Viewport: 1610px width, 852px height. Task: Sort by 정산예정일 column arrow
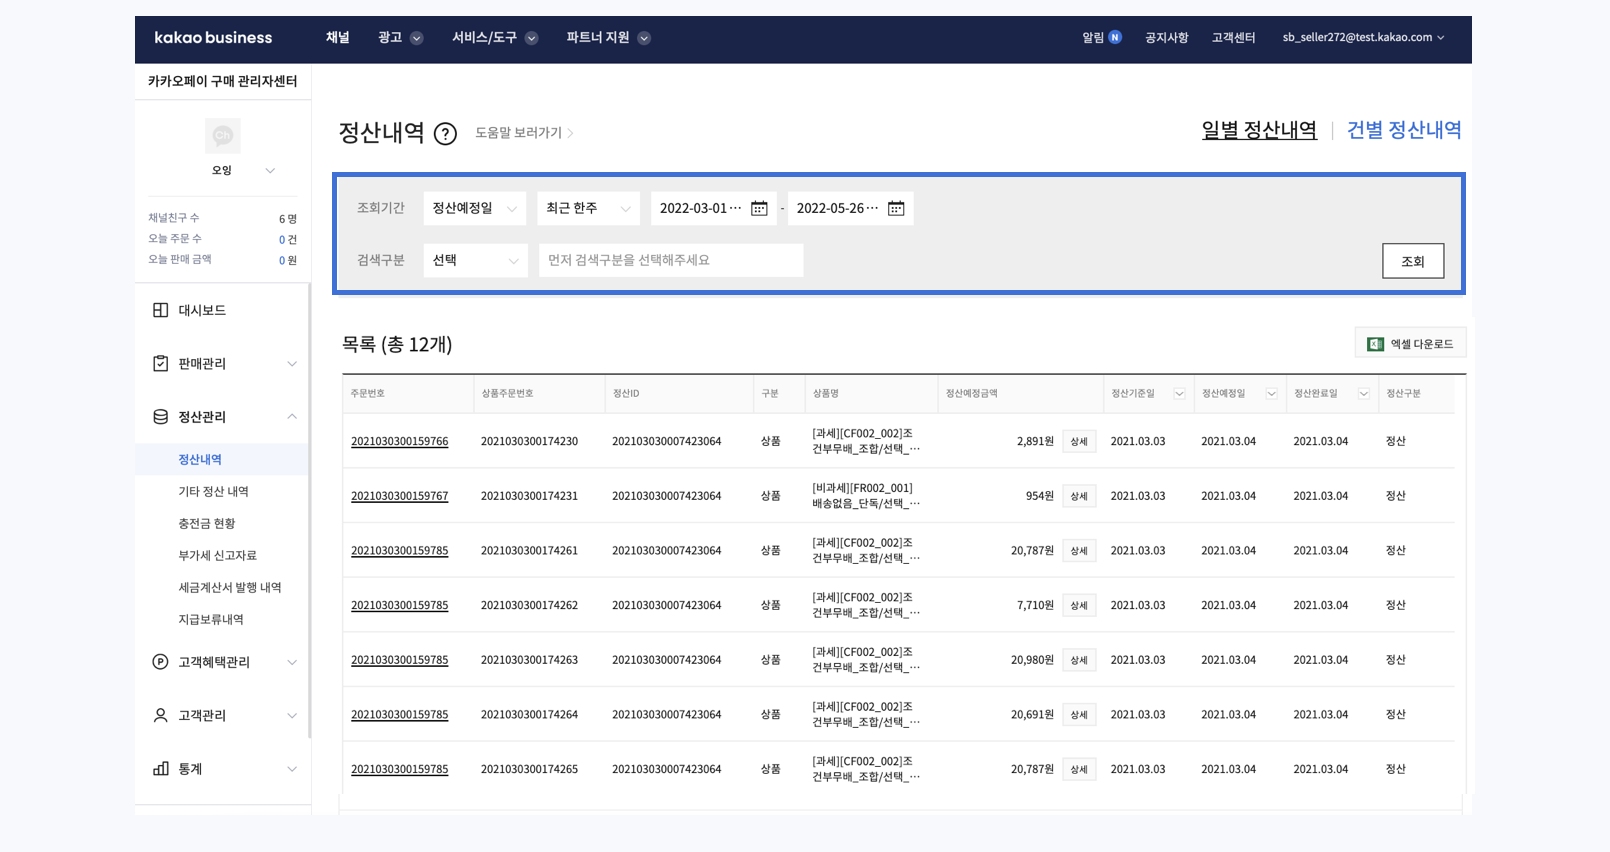[1271, 394]
